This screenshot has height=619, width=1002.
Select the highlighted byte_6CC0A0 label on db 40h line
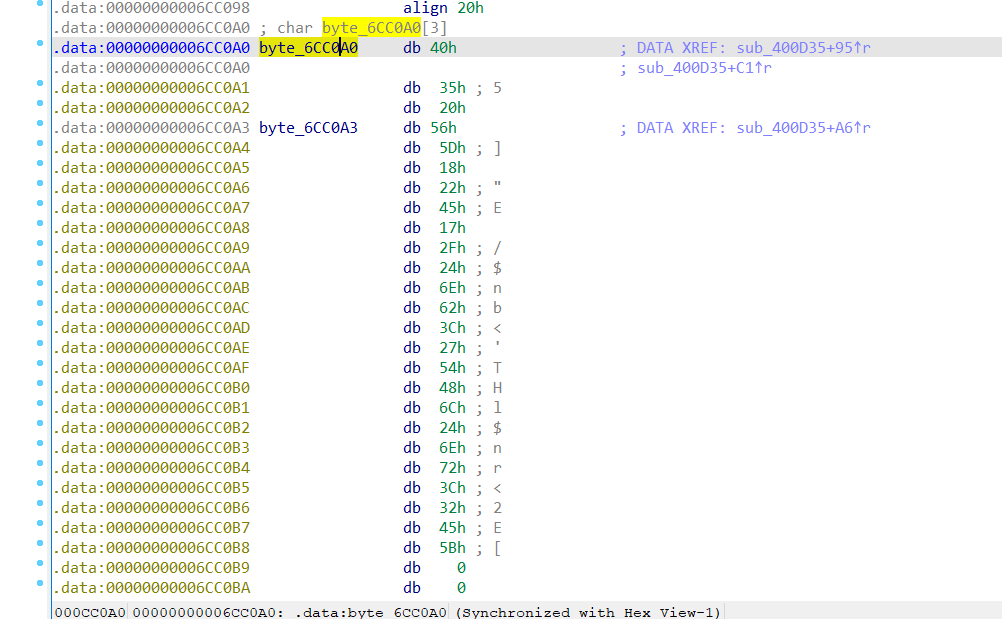tap(308, 48)
